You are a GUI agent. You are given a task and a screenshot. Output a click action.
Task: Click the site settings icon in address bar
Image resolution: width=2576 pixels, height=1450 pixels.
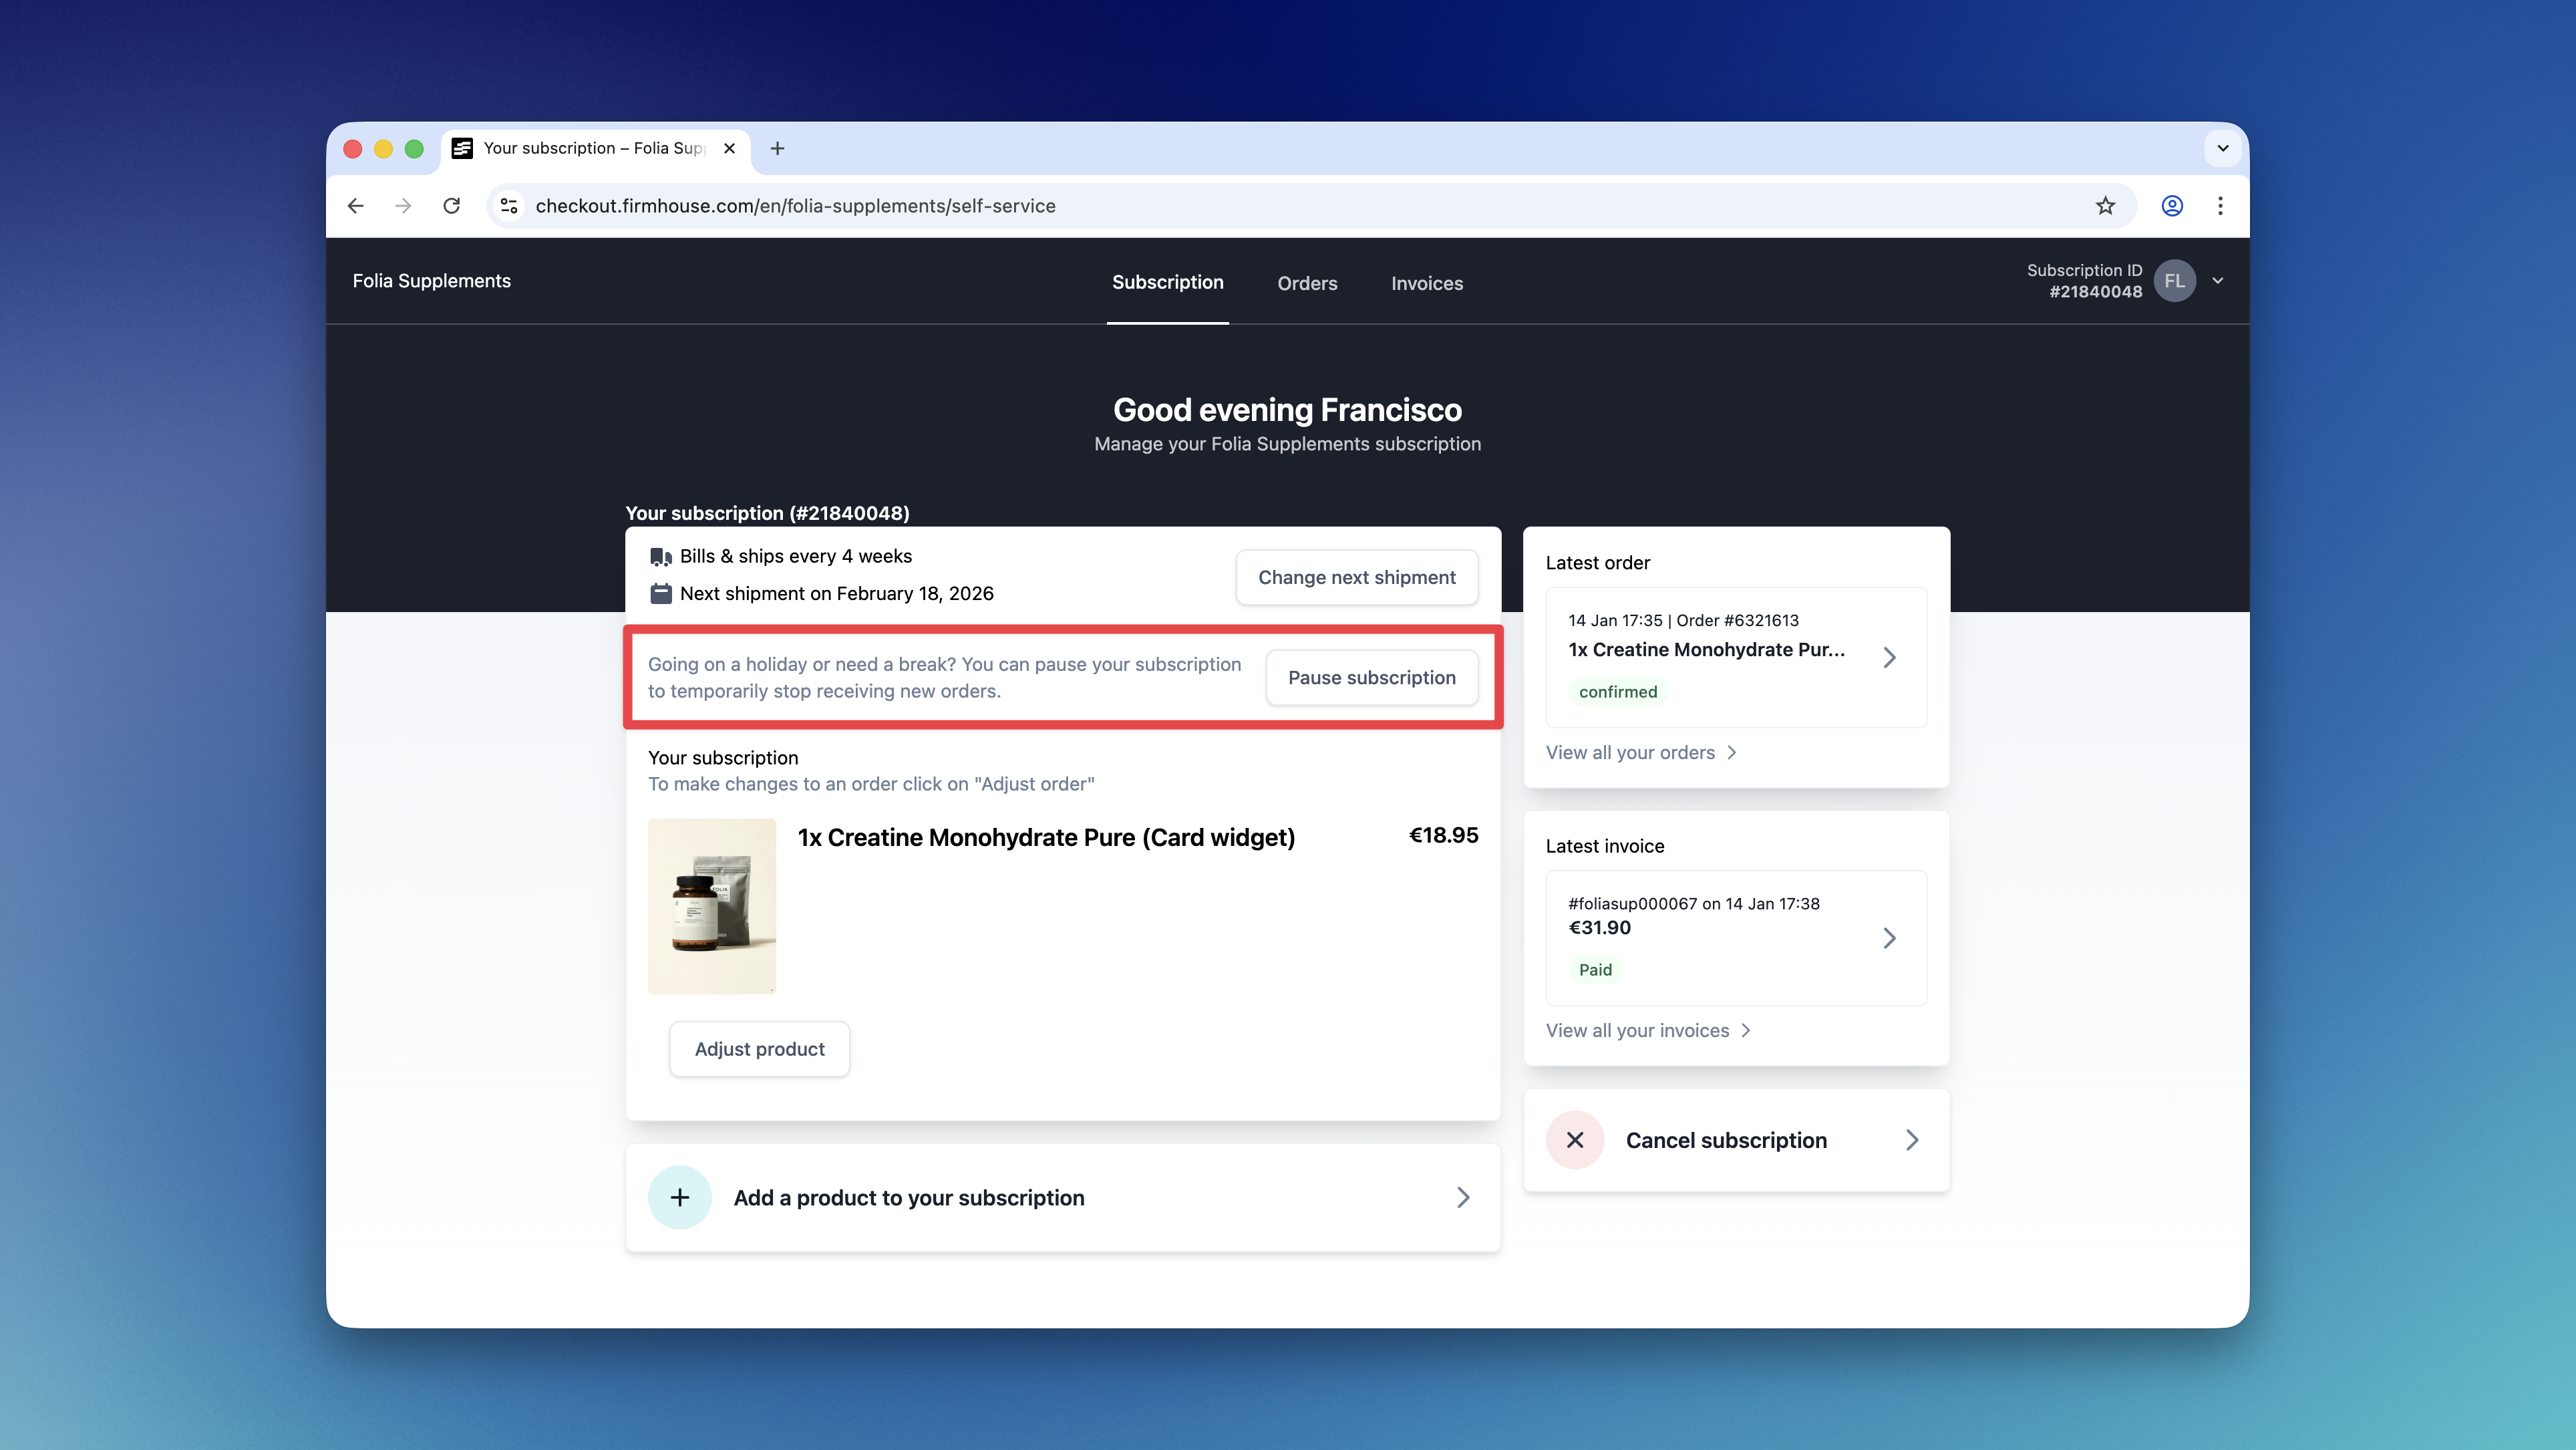[x=509, y=206]
